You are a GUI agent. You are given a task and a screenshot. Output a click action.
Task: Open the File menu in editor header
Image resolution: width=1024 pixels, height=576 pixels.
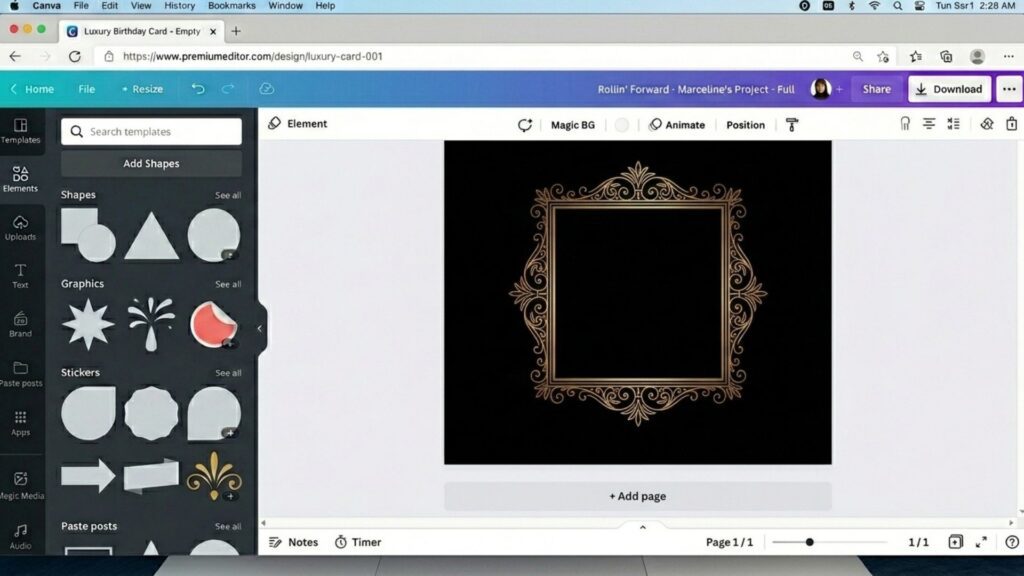click(x=87, y=89)
